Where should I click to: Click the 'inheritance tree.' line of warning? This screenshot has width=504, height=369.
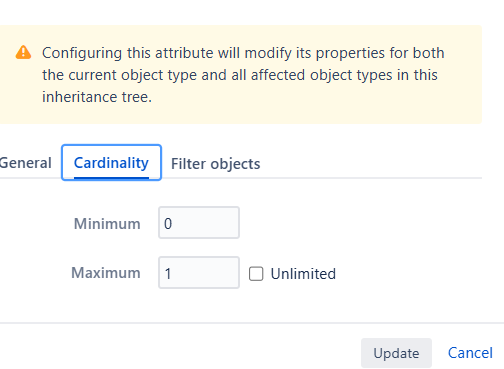click(x=97, y=97)
